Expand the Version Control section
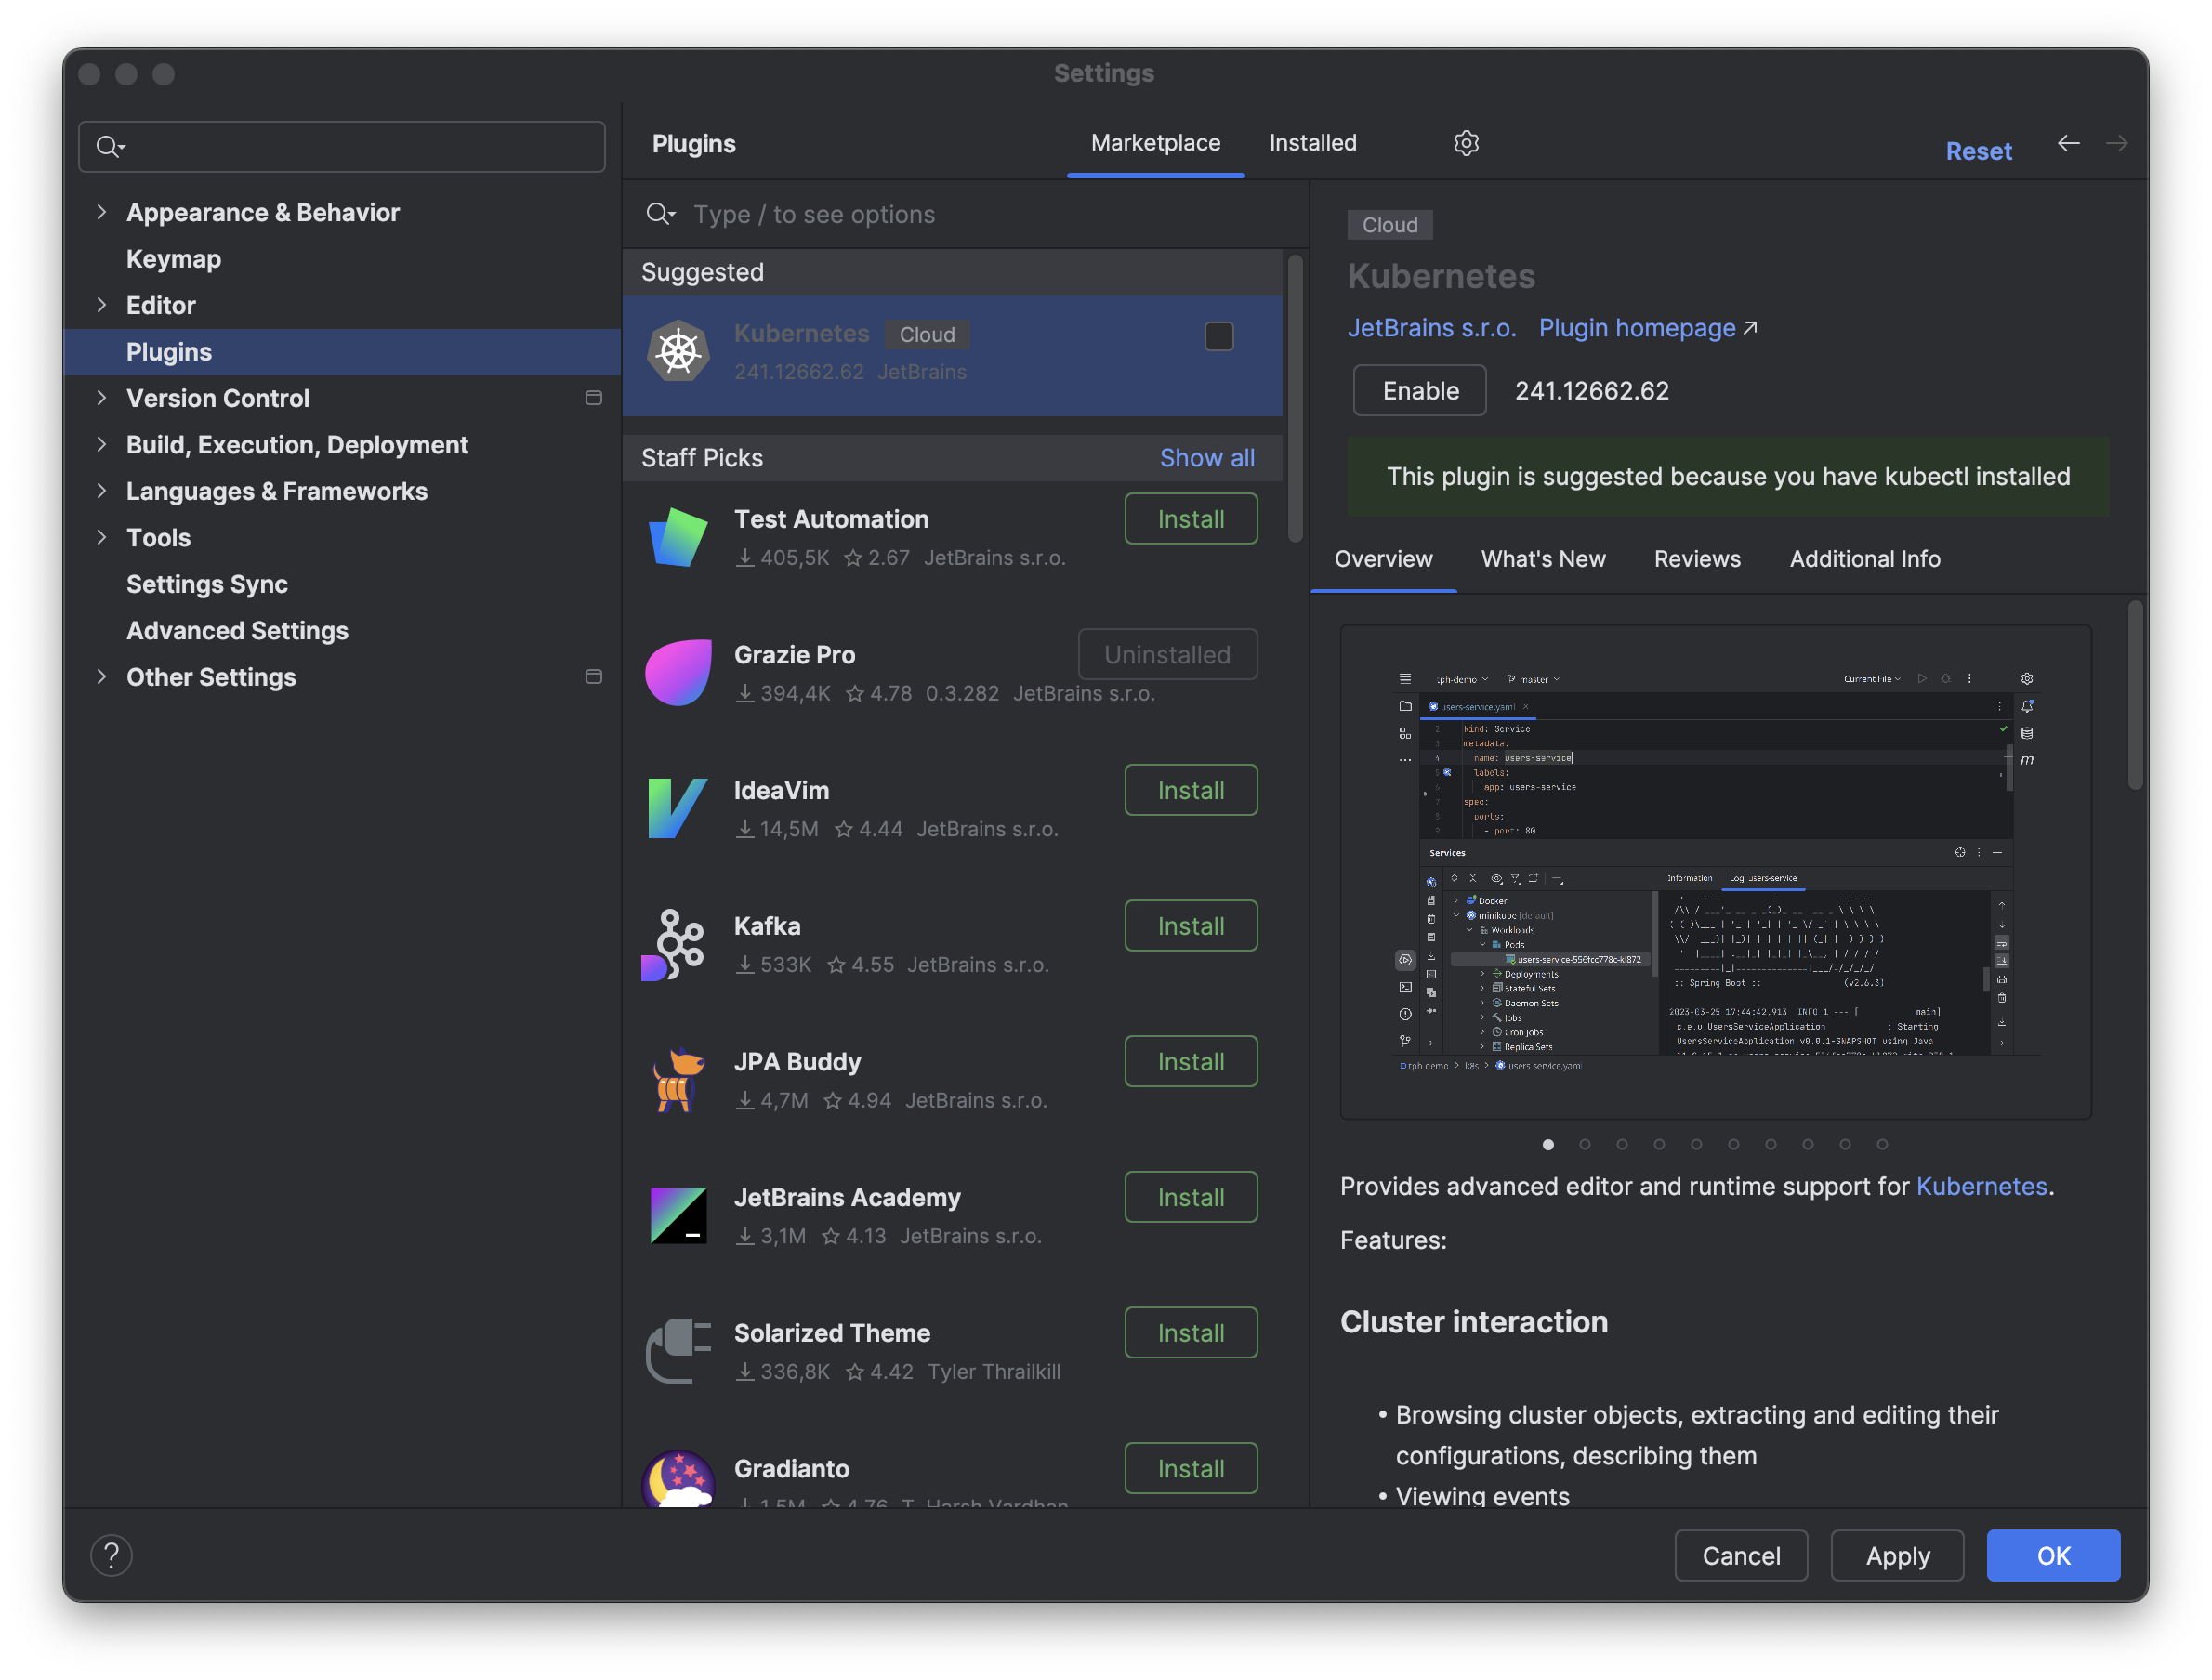Screen dimensions: 2212x1680 (x=101, y=398)
